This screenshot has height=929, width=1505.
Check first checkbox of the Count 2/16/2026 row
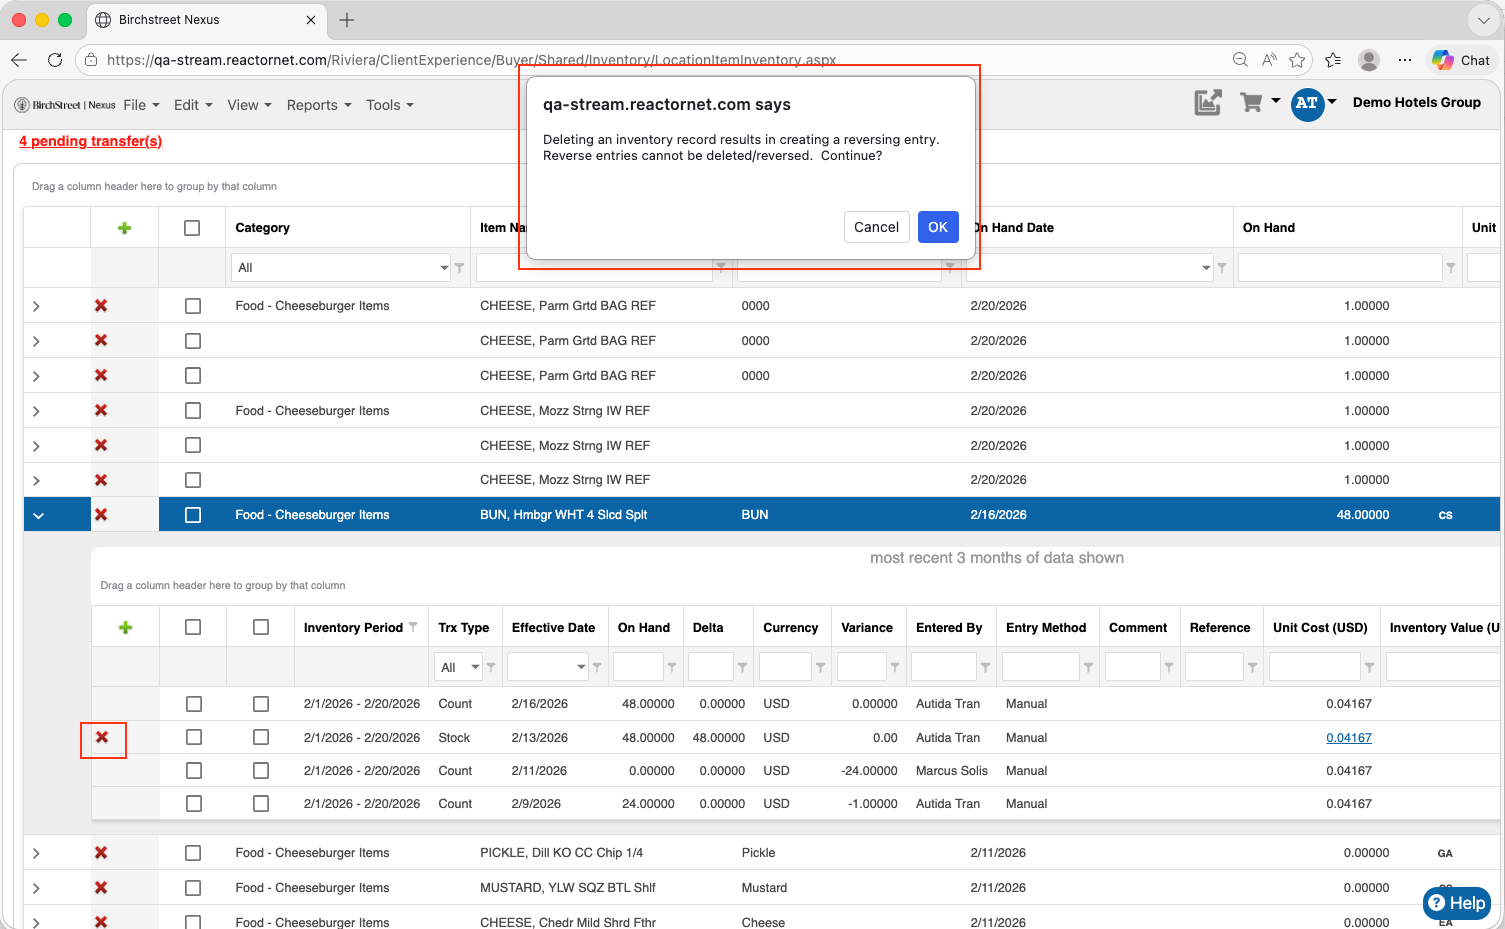194,704
